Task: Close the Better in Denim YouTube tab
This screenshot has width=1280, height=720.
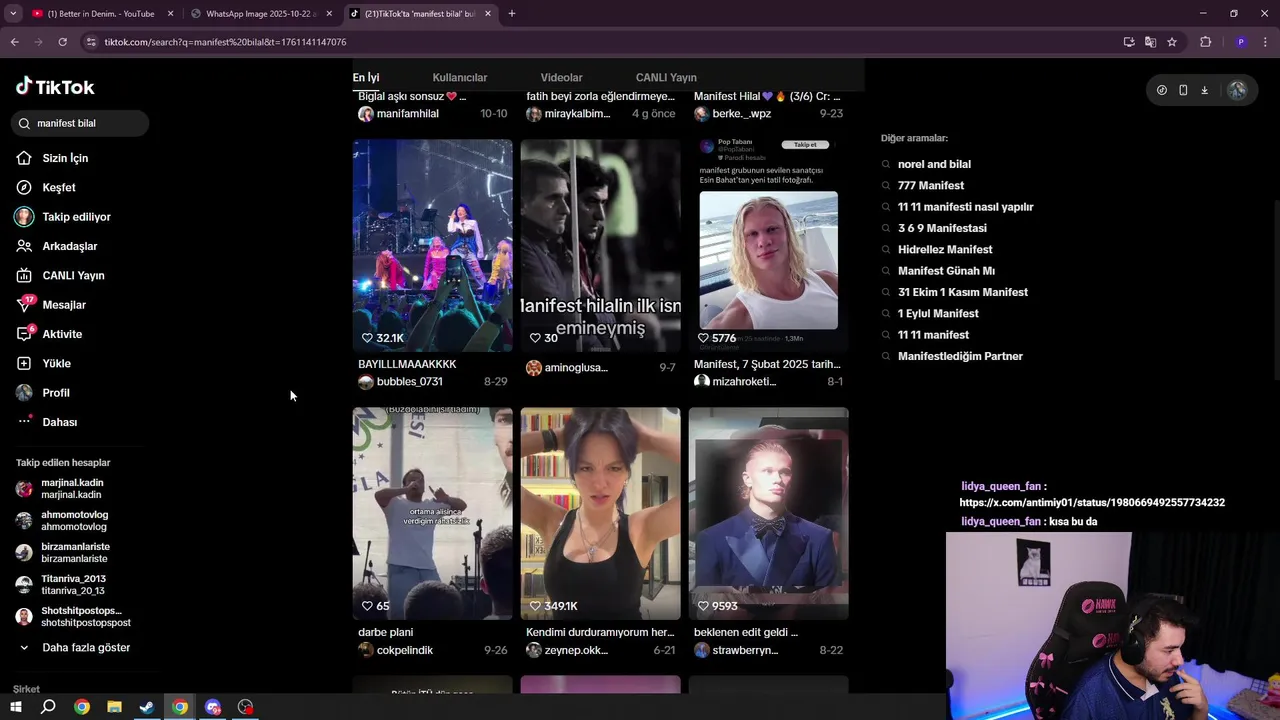Action: tap(170, 14)
